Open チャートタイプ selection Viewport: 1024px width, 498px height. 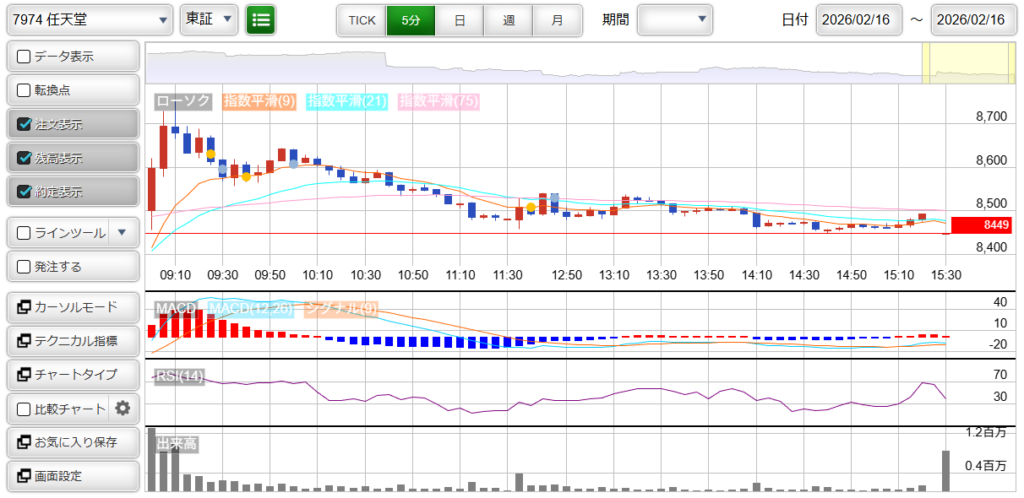[x=72, y=375]
